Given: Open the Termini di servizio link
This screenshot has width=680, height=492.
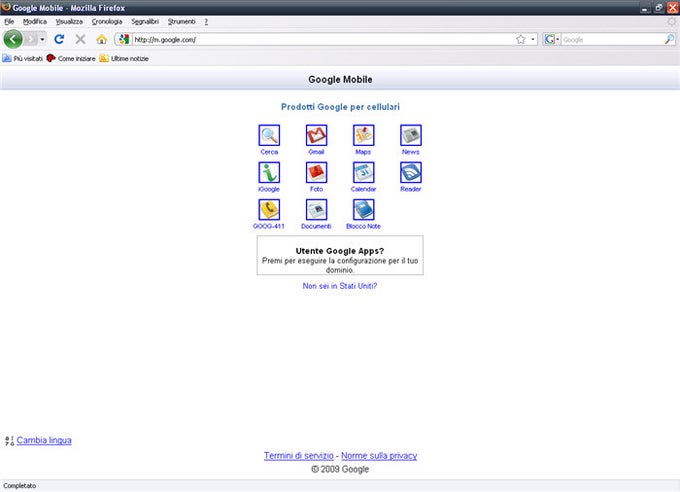Looking at the screenshot, I should [x=299, y=456].
